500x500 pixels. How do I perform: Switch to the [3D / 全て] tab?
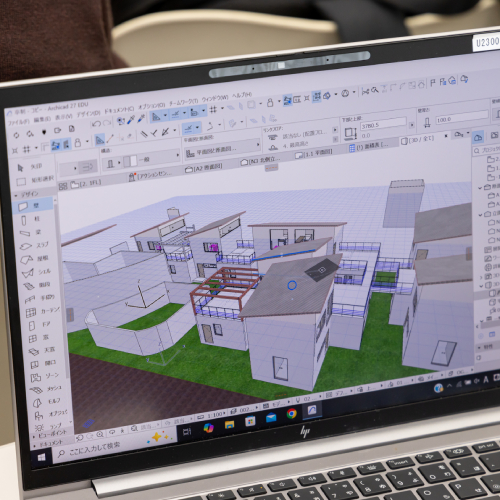point(417,140)
